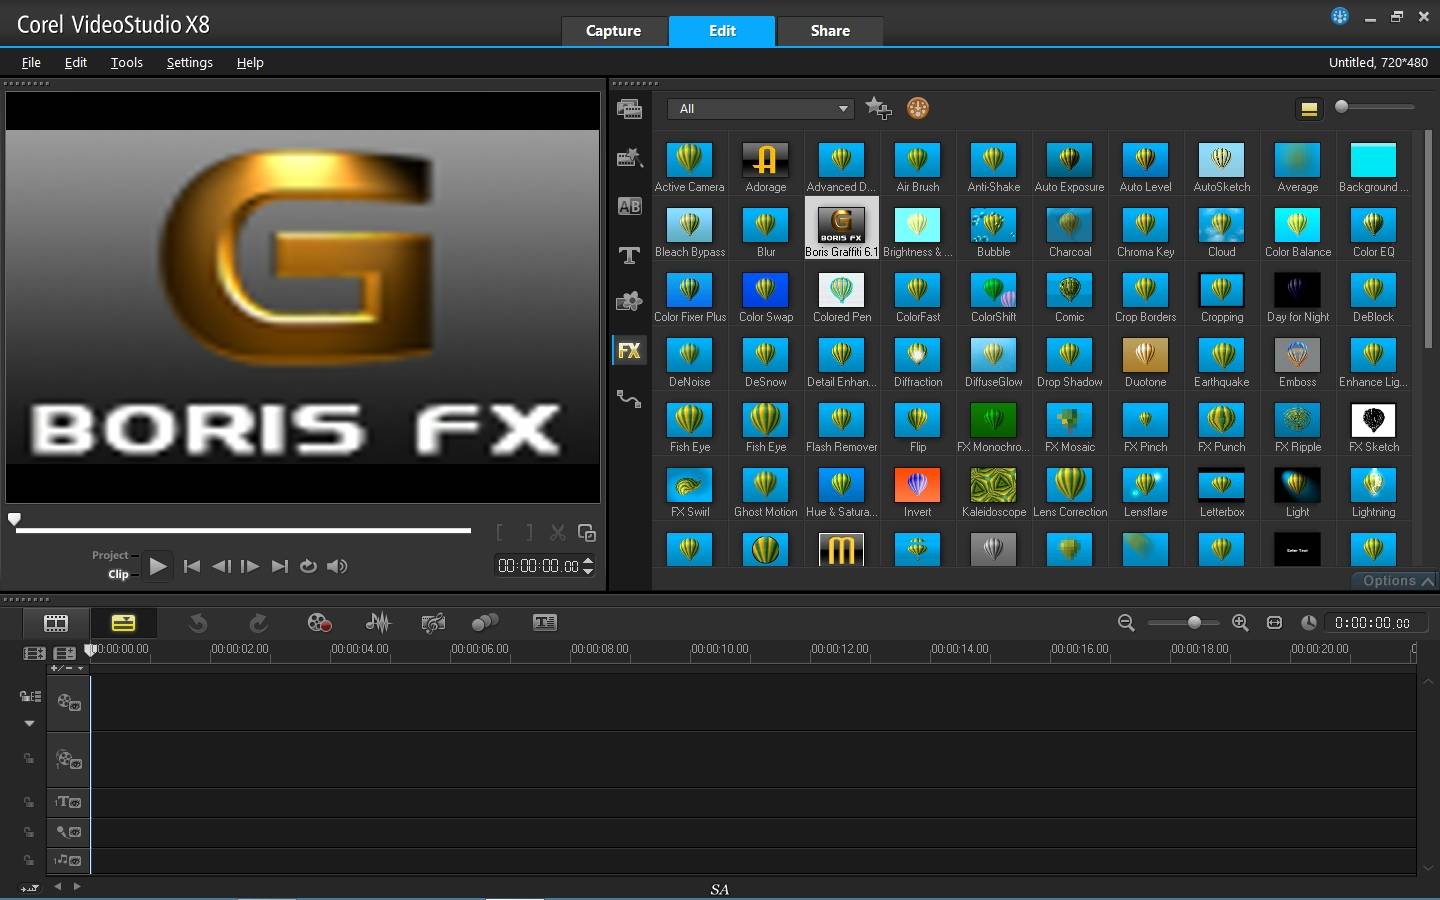The width and height of the screenshot is (1440, 900).
Task: Toggle the Title track icon
Action: pyautogui.click(x=69, y=802)
